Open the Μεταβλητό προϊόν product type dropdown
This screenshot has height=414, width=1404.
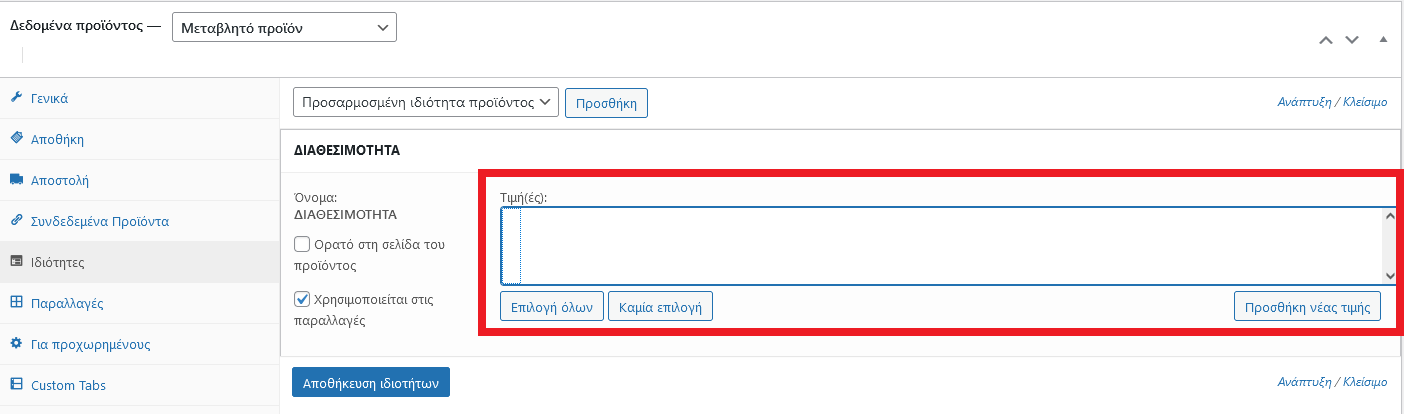pyautogui.click(x=285, y=28)
